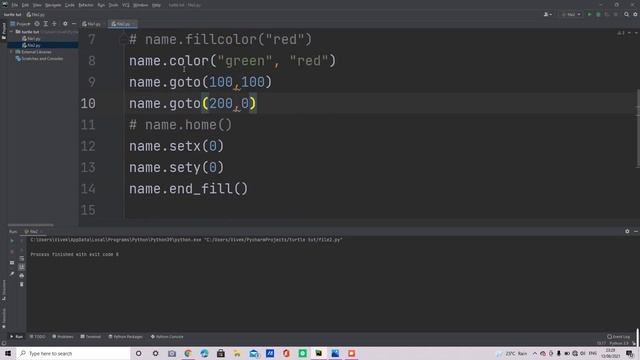
Task: Open Project panel options gear
Action: click(65, 24)
